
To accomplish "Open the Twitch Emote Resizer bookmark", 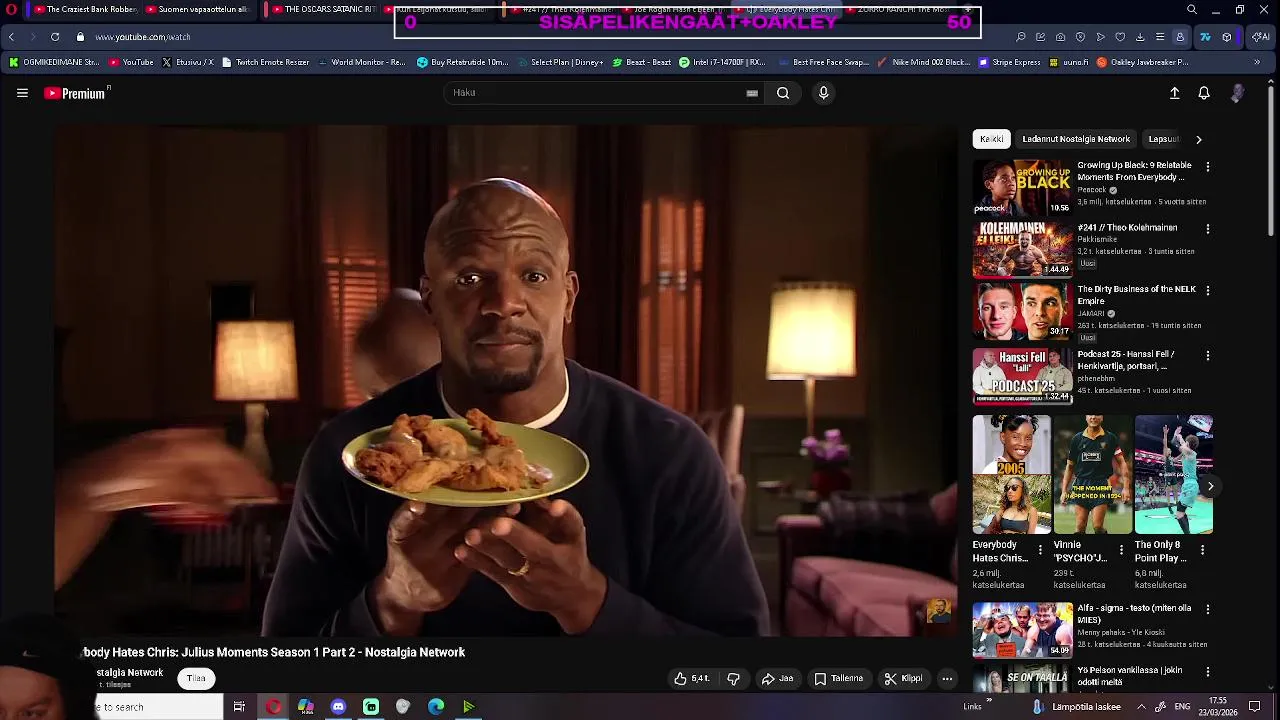I will tap(265, 62).
